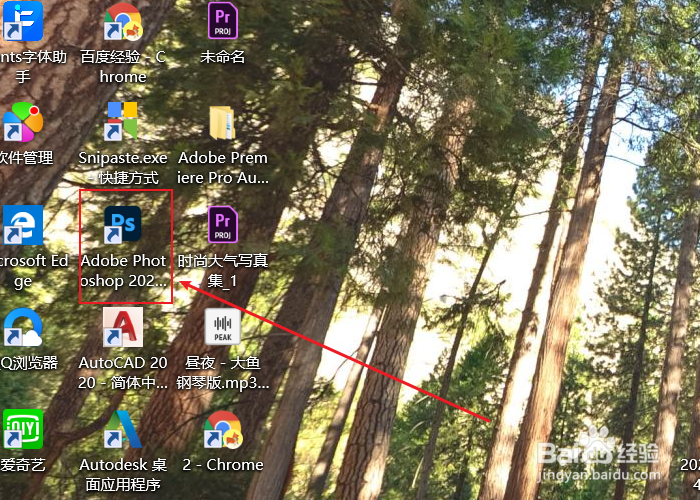700x500 pixels.
Task: Click the Adobe Premiere Pro Au... folder label
Action: click(x=223, y=168)
